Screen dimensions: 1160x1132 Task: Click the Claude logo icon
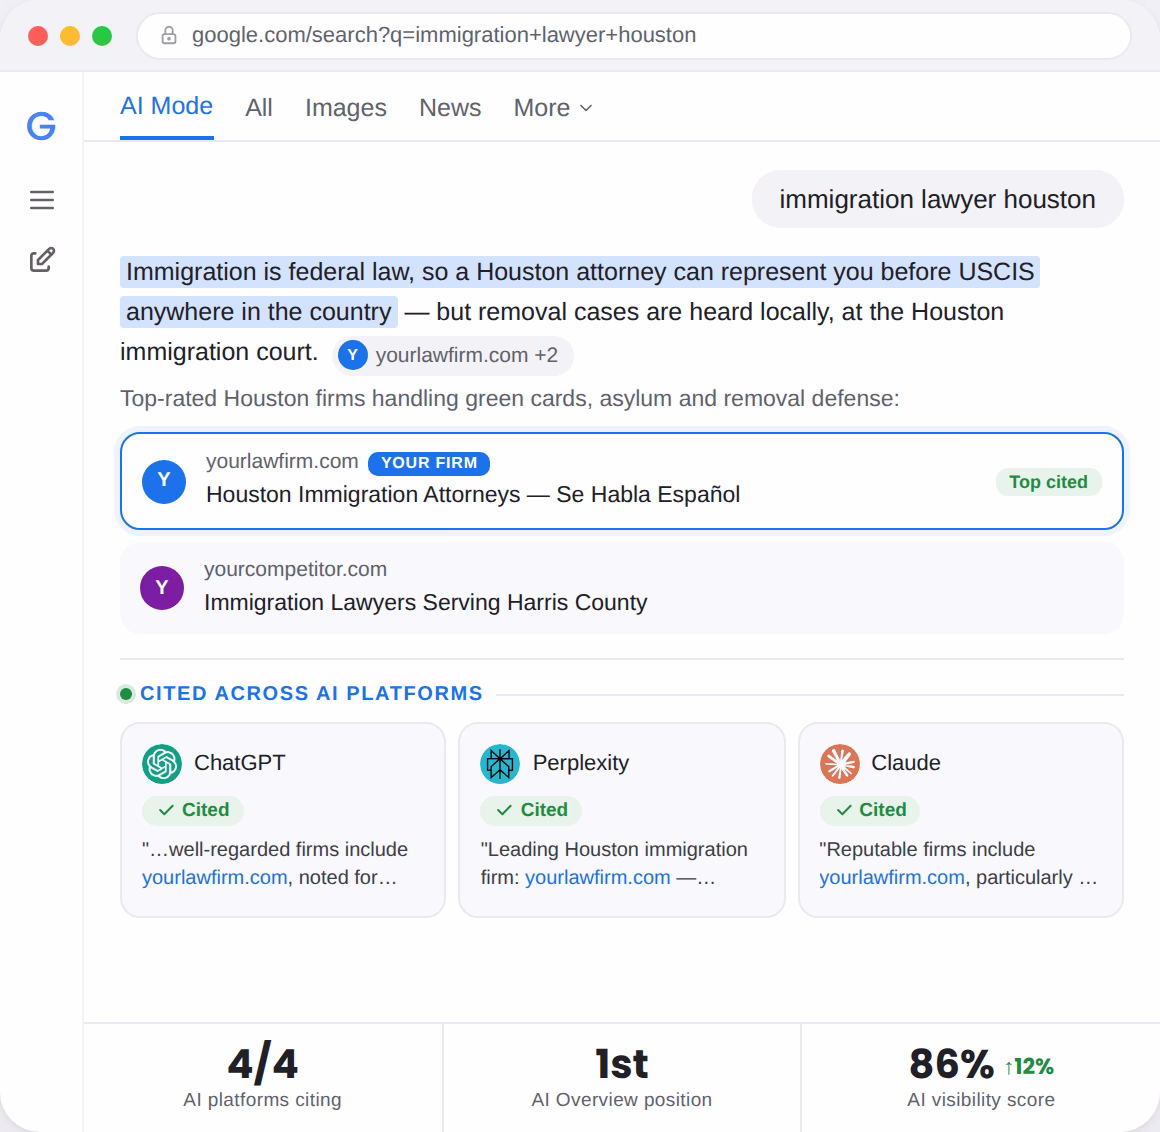point(840,764)
